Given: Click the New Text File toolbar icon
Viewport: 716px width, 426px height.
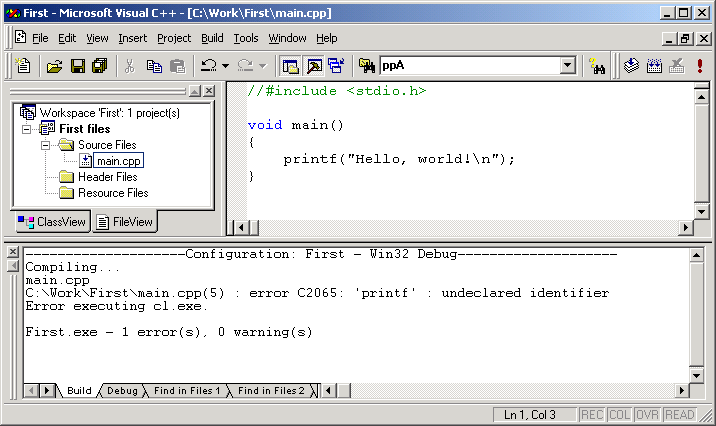Looking at the screenshot, I should (23, 66).
